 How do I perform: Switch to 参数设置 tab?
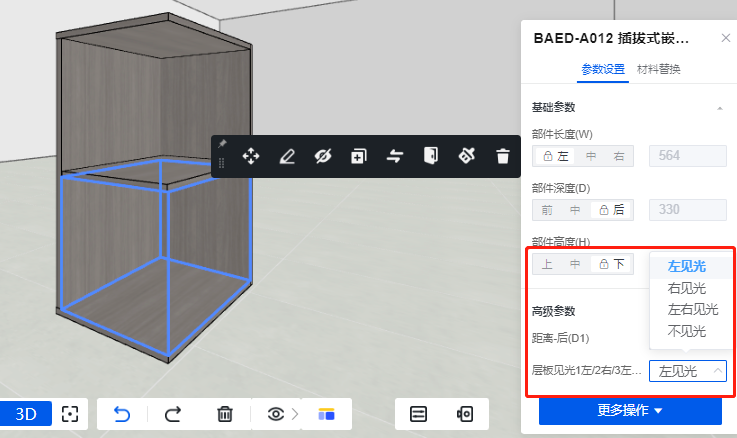coord(603,70)
